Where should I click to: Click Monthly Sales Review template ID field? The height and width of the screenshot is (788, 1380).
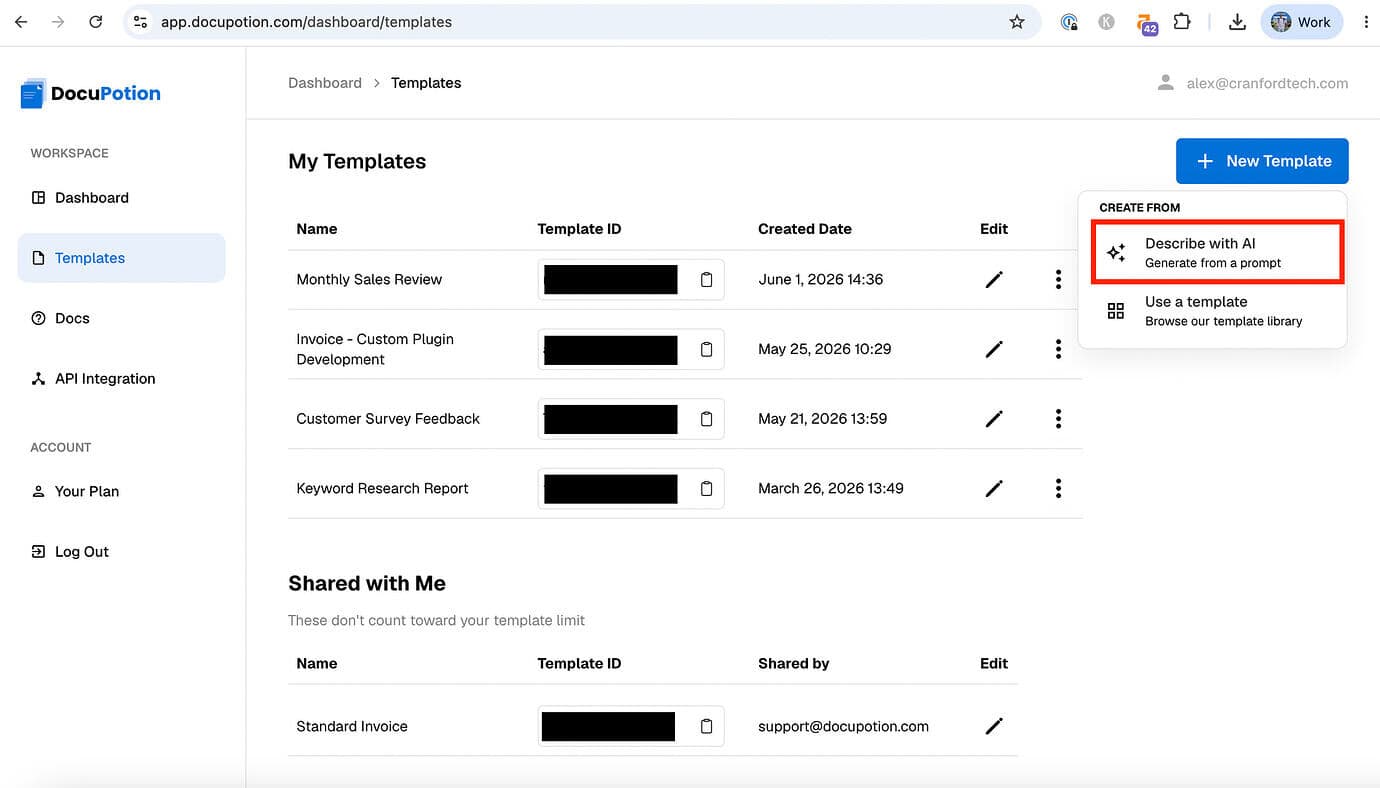[631, 280]
